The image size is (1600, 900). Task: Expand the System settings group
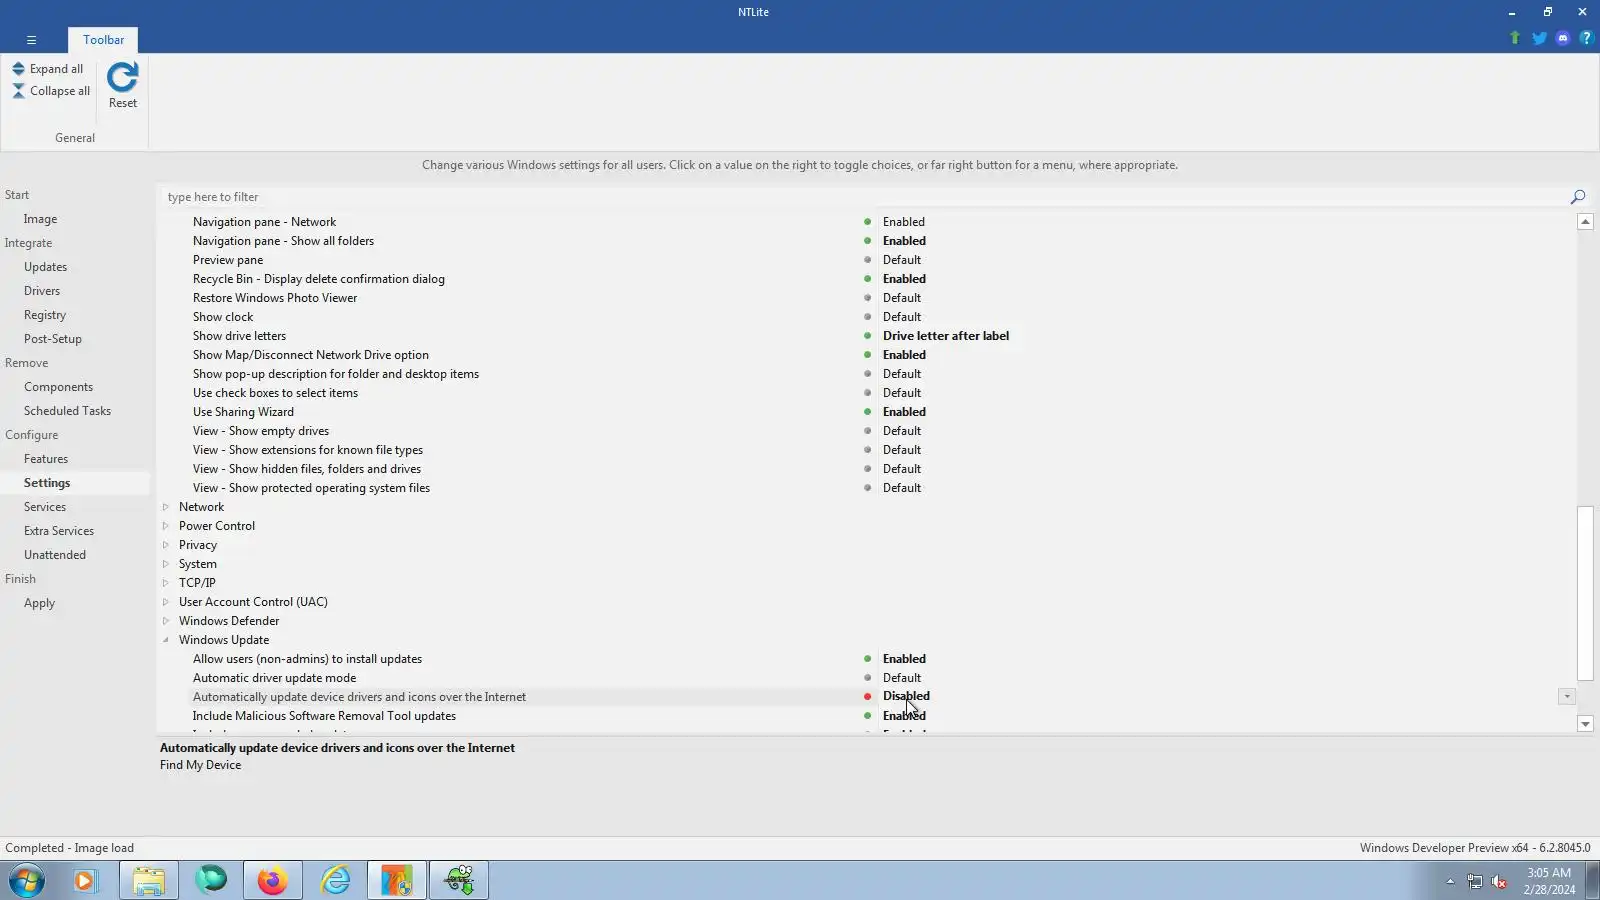pyautogui.click(x=166, y=564)
